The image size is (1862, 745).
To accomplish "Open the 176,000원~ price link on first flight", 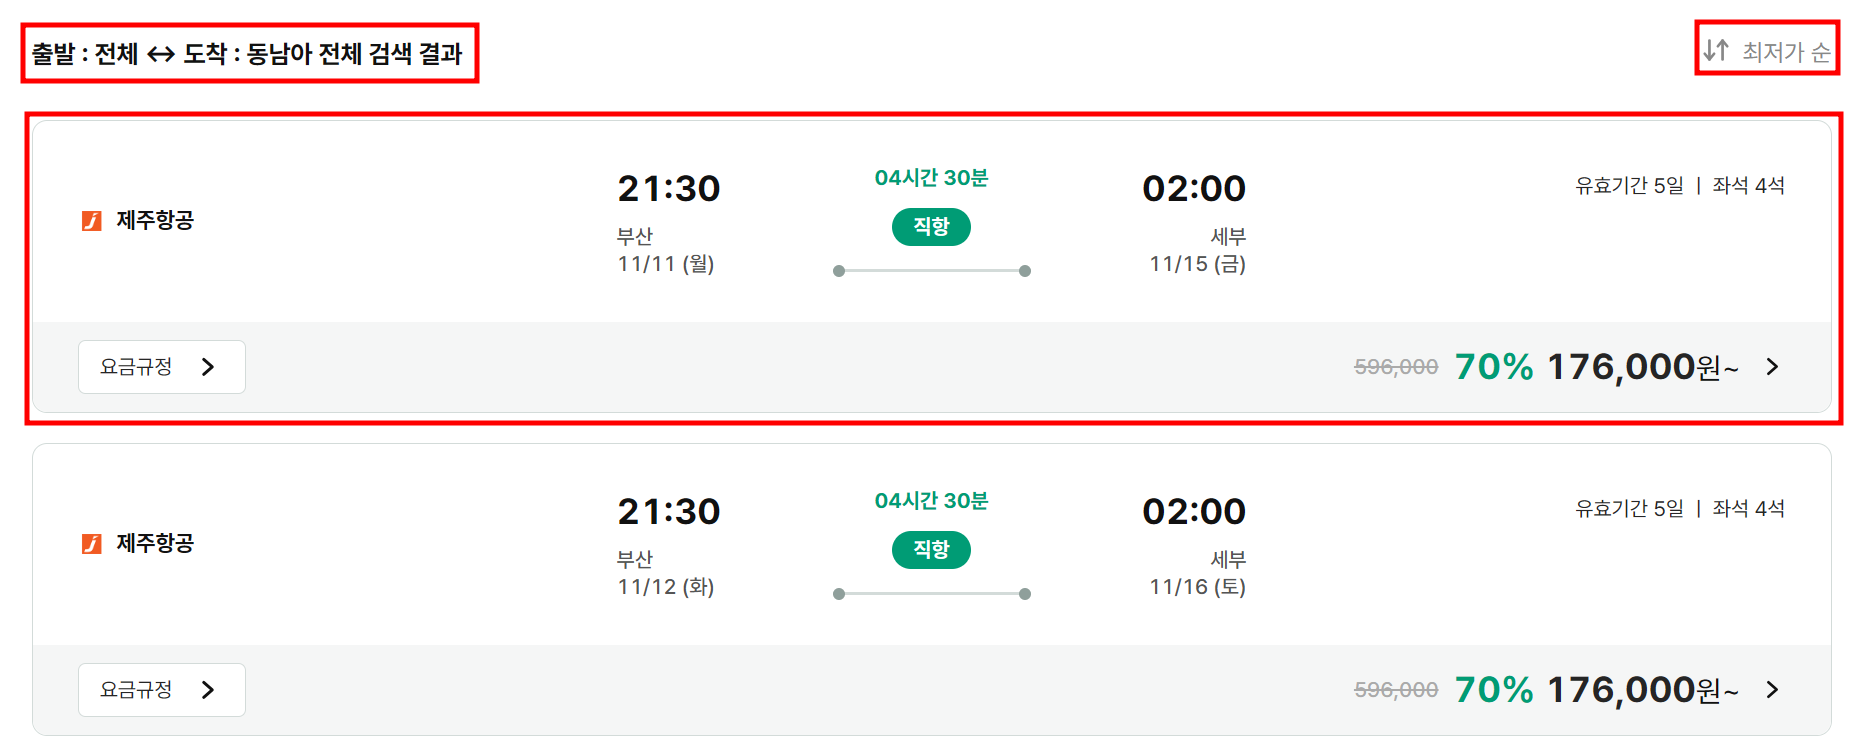I will point(1640,367).
